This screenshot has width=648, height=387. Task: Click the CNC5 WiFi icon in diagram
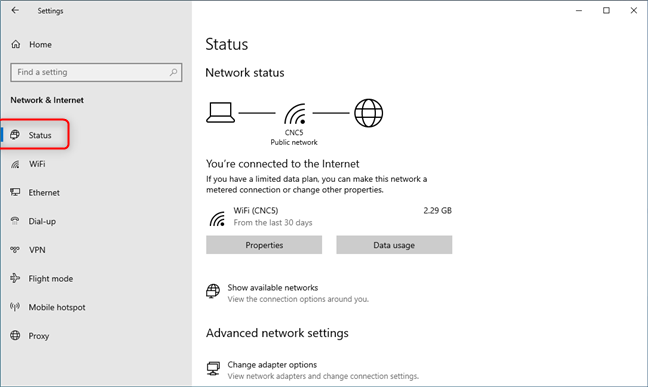(295, 114)
